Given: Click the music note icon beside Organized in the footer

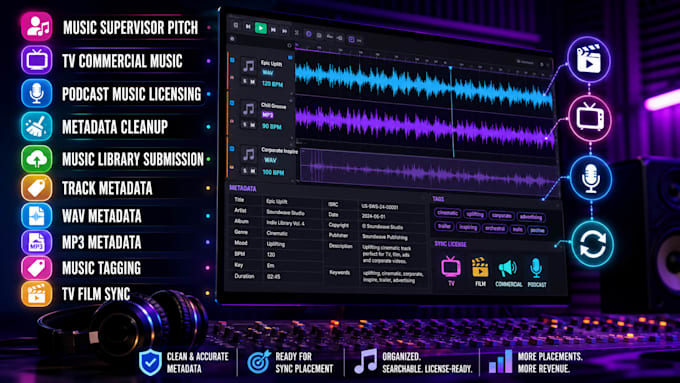Looking at the screenshot, I should point(365,362).
